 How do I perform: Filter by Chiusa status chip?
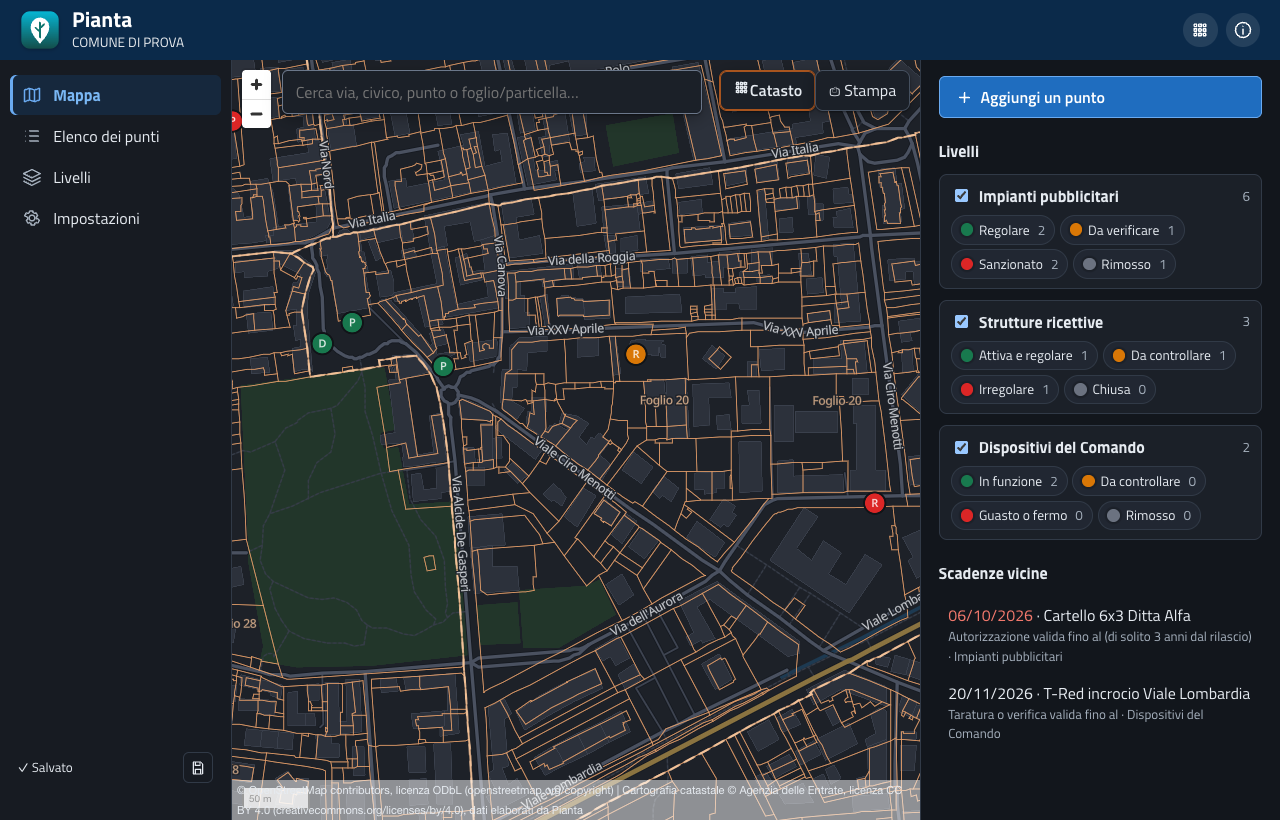point(1110,389)
